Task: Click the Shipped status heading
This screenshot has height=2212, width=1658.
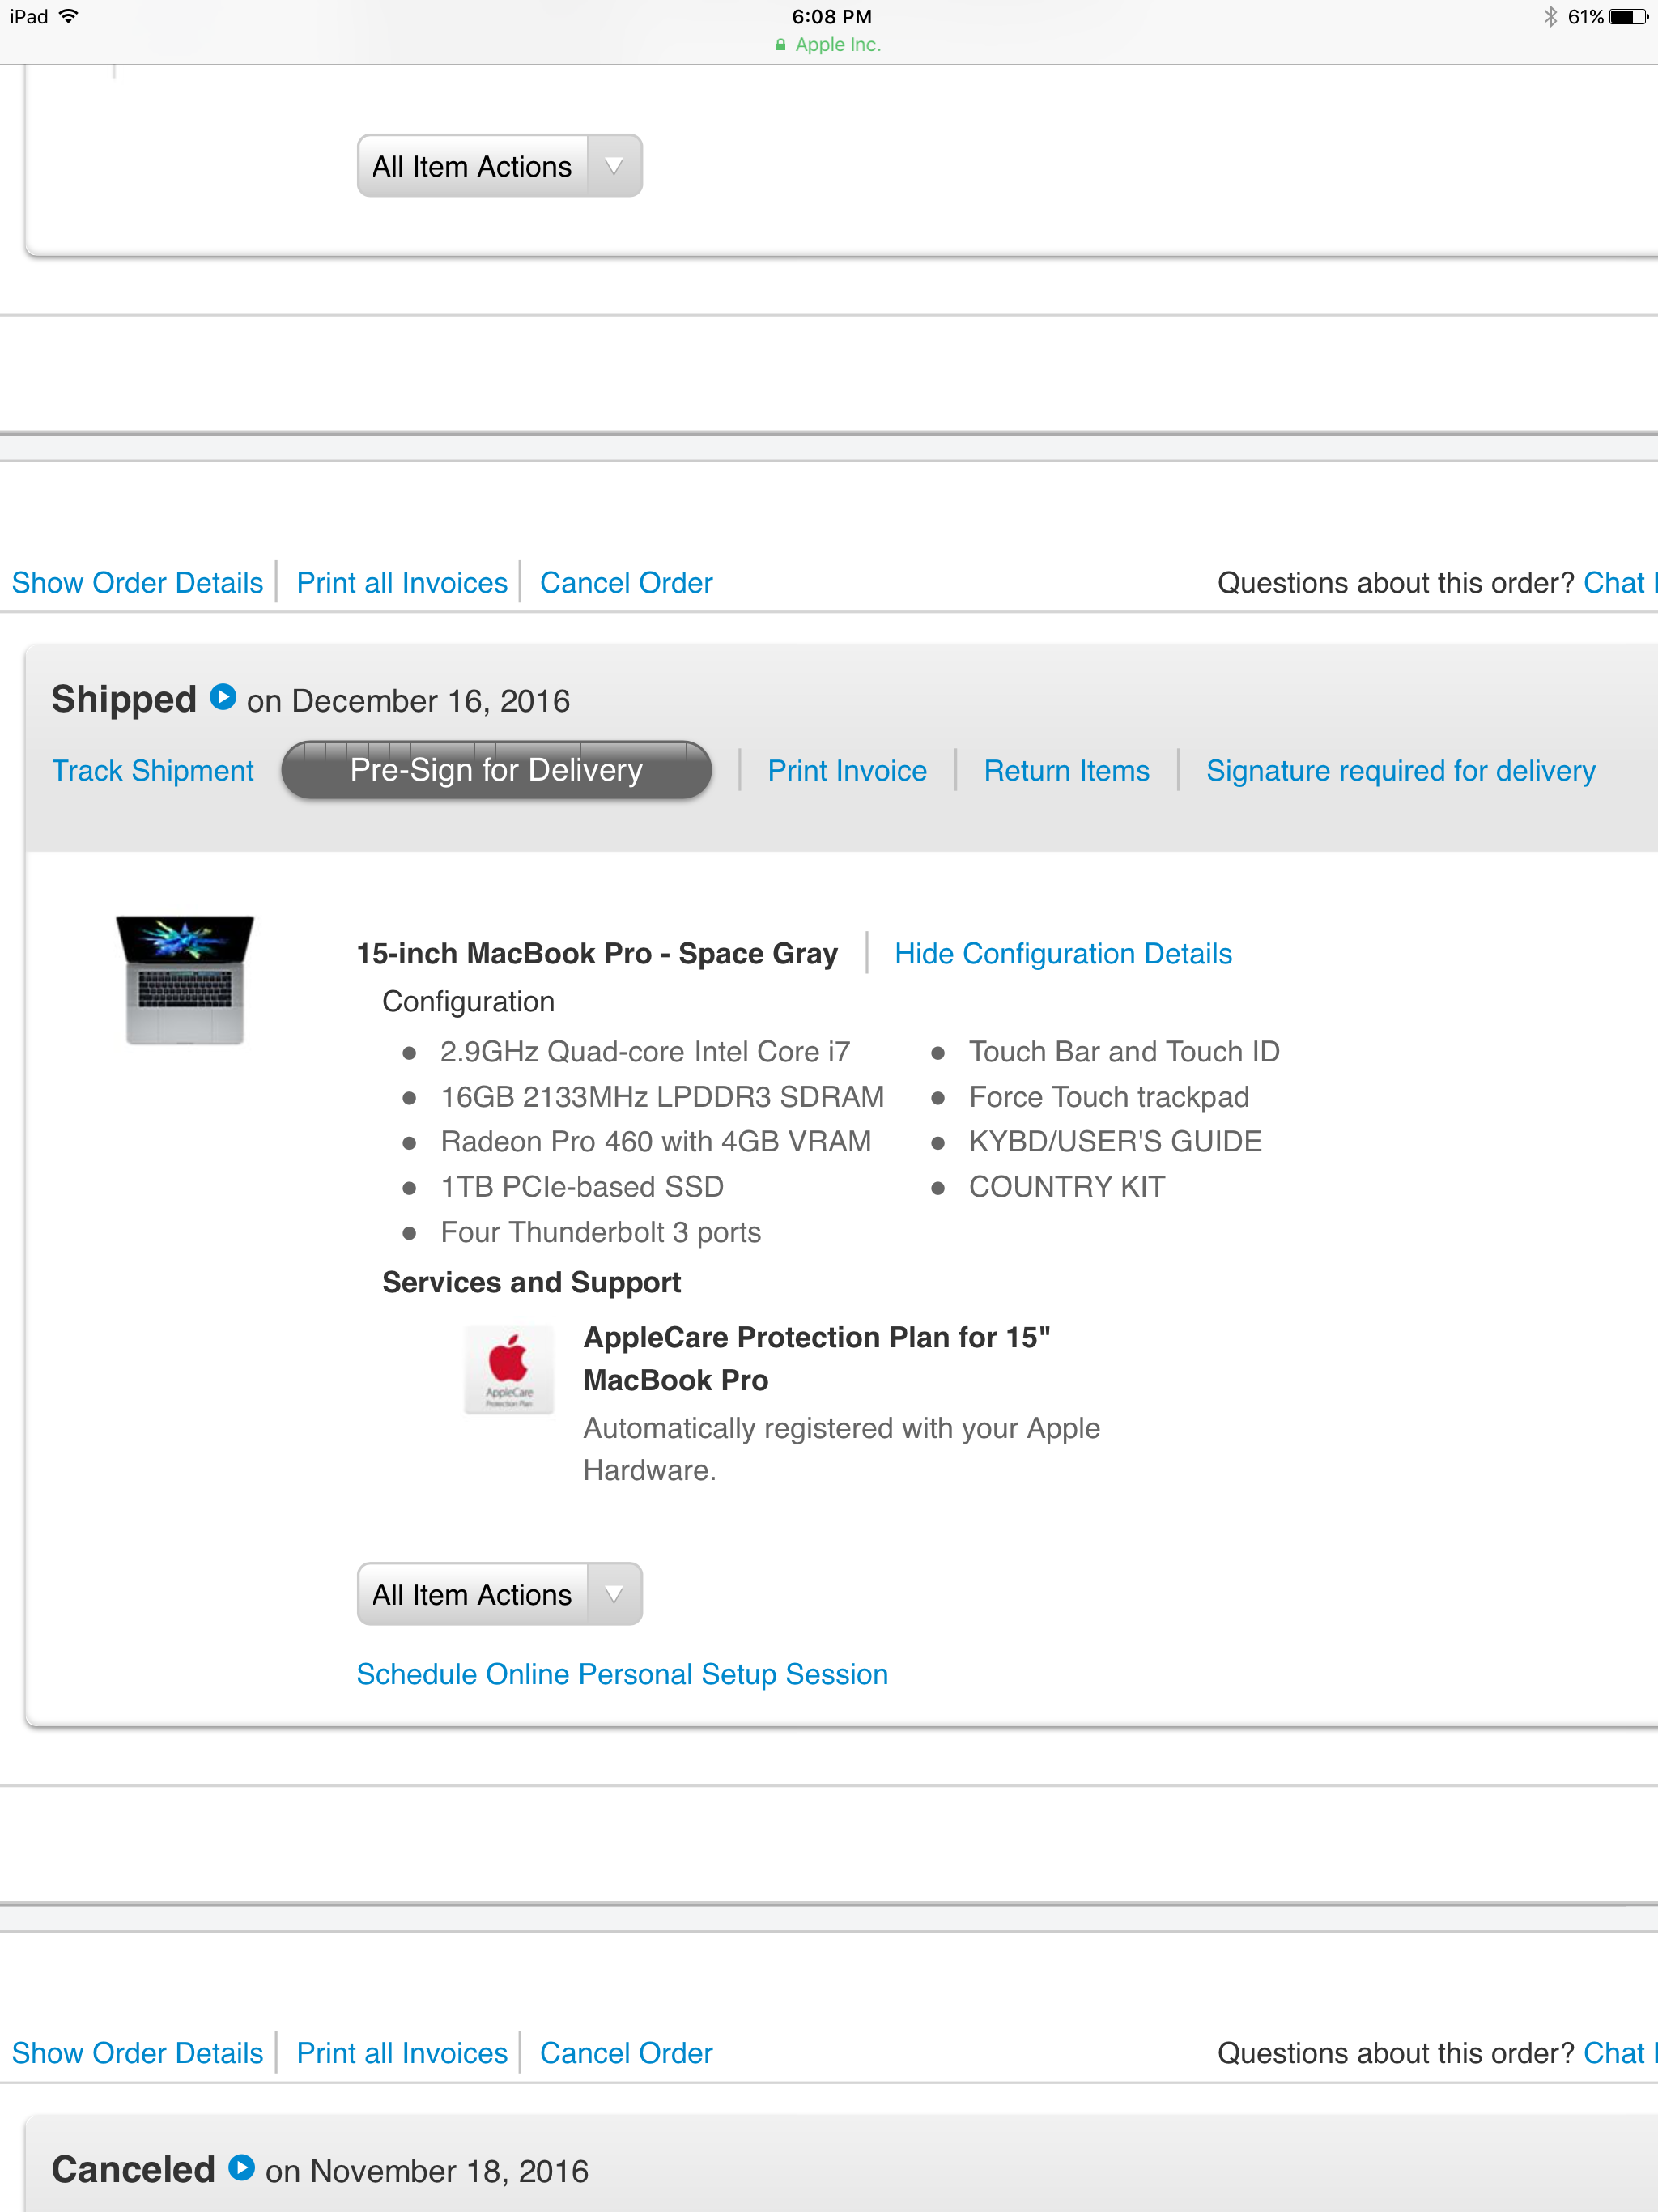Action: (x=124, y=699)
